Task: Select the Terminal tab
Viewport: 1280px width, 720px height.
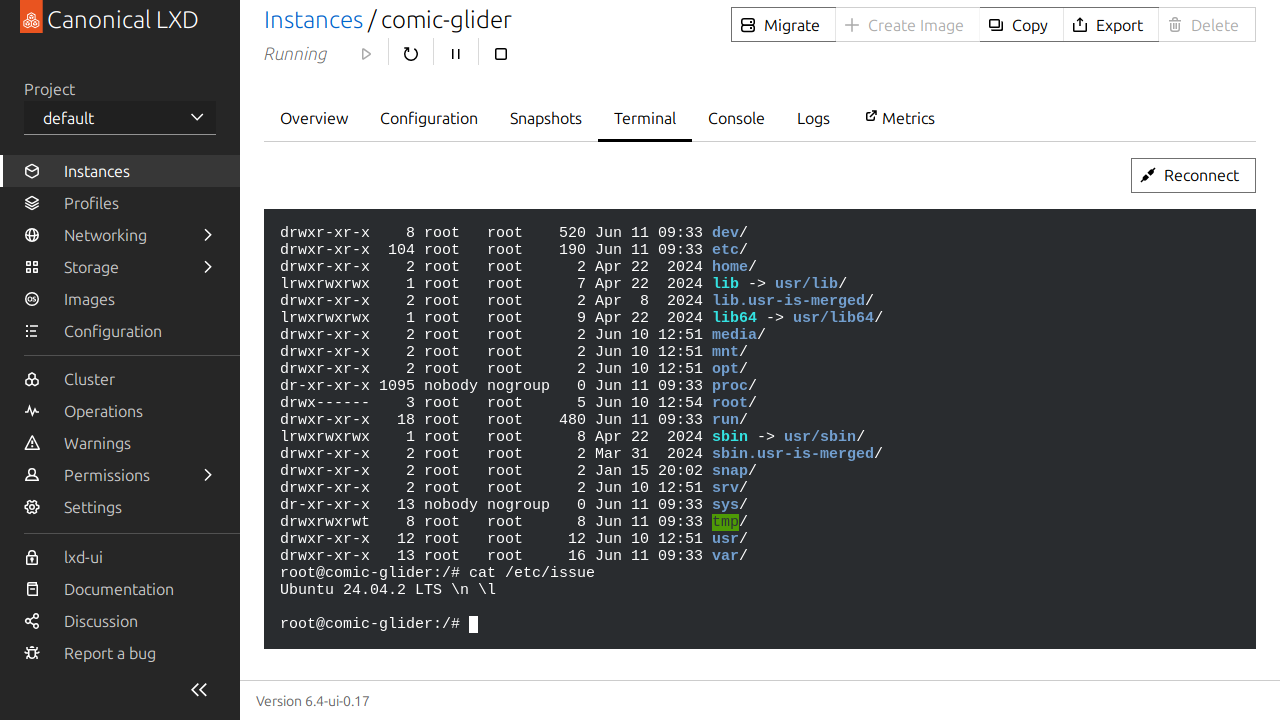Action: (645, 118)
